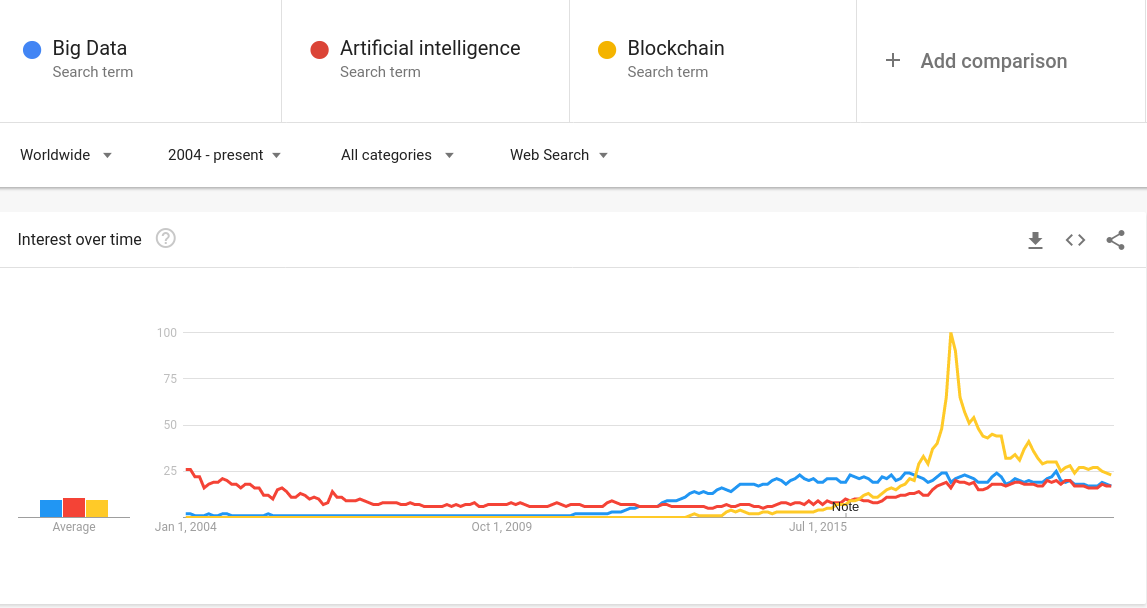Click the Note marker on the chart
Viewport: 1147px width, 608px height.
(x=845, y=507)
